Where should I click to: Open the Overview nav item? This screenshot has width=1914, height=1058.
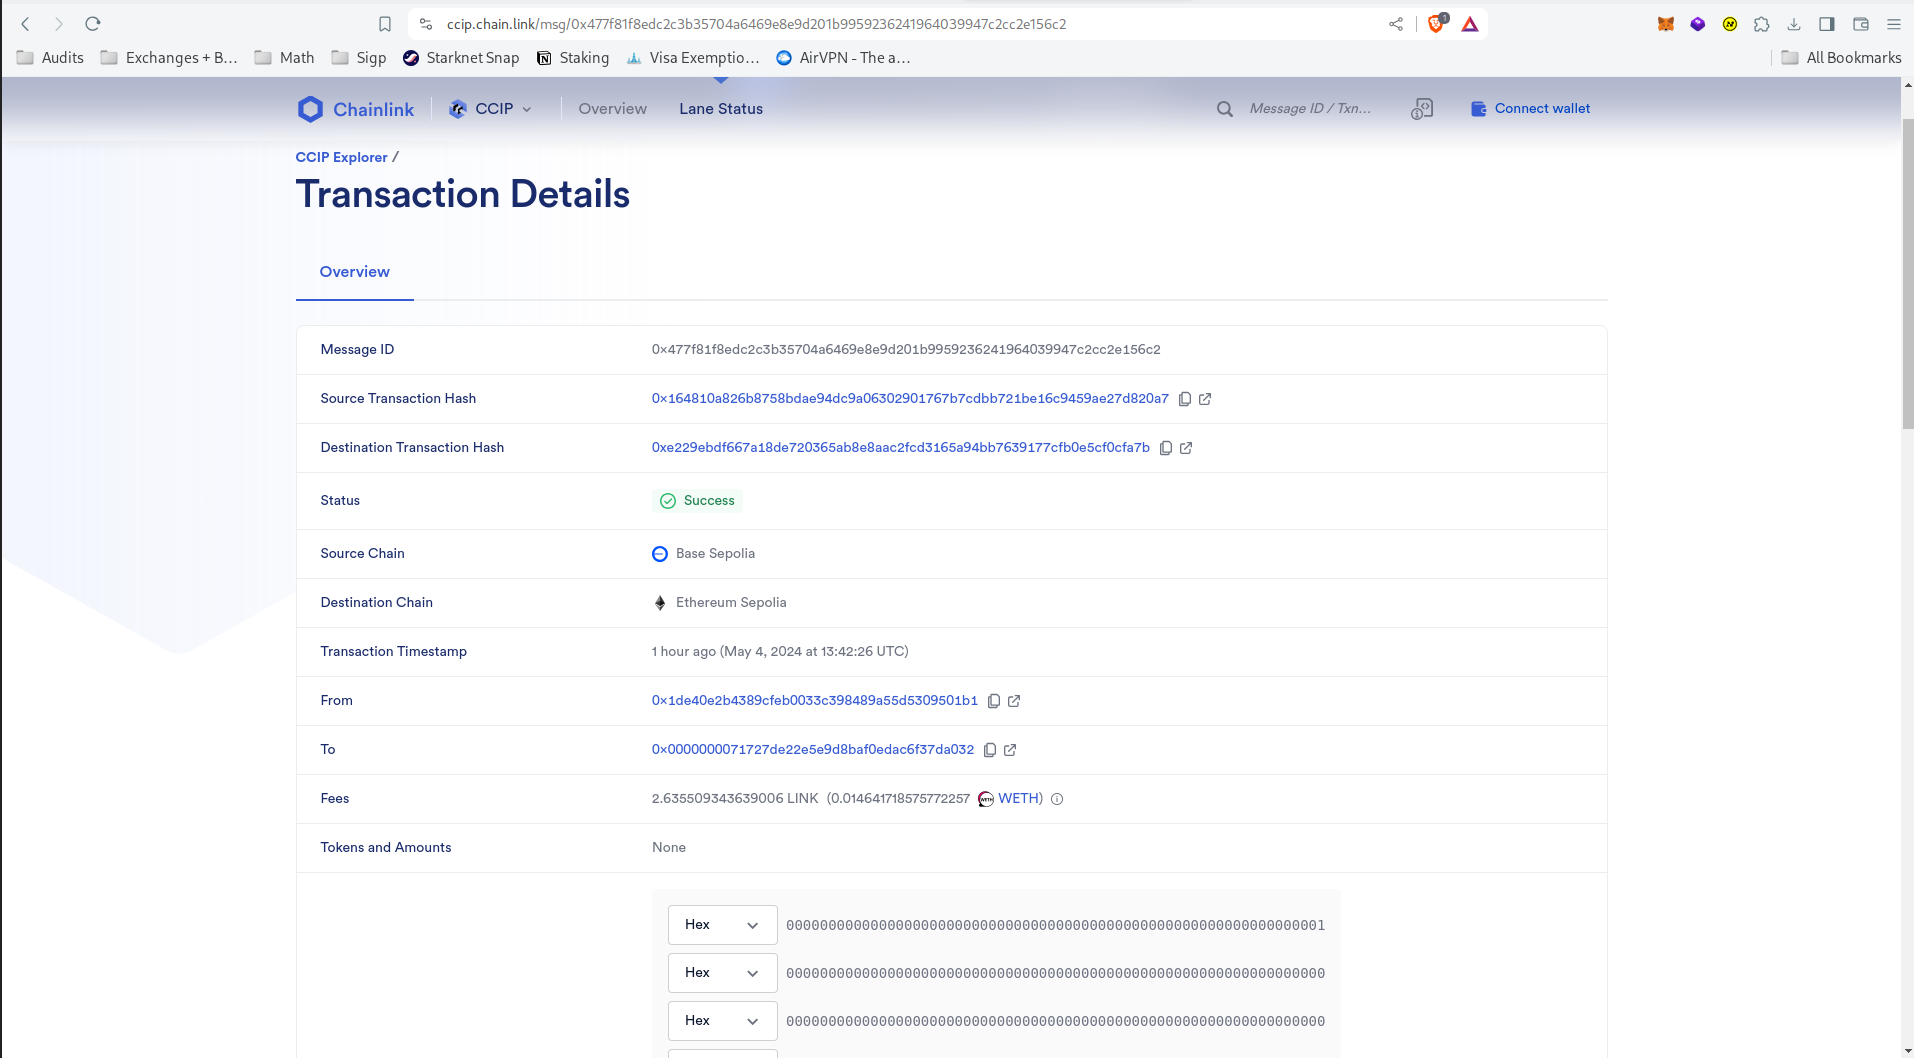click(x=612, y=109)
